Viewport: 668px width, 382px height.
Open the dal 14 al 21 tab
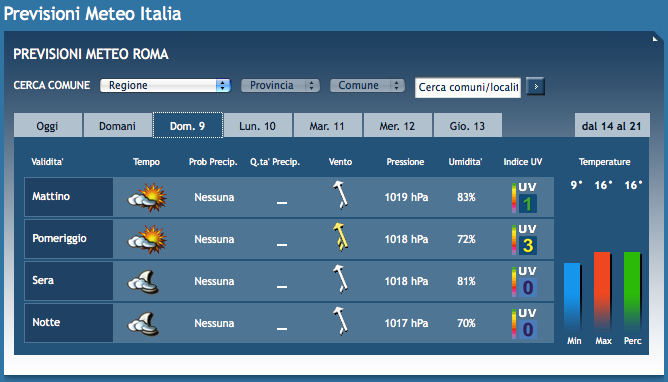tap(612, 125)
